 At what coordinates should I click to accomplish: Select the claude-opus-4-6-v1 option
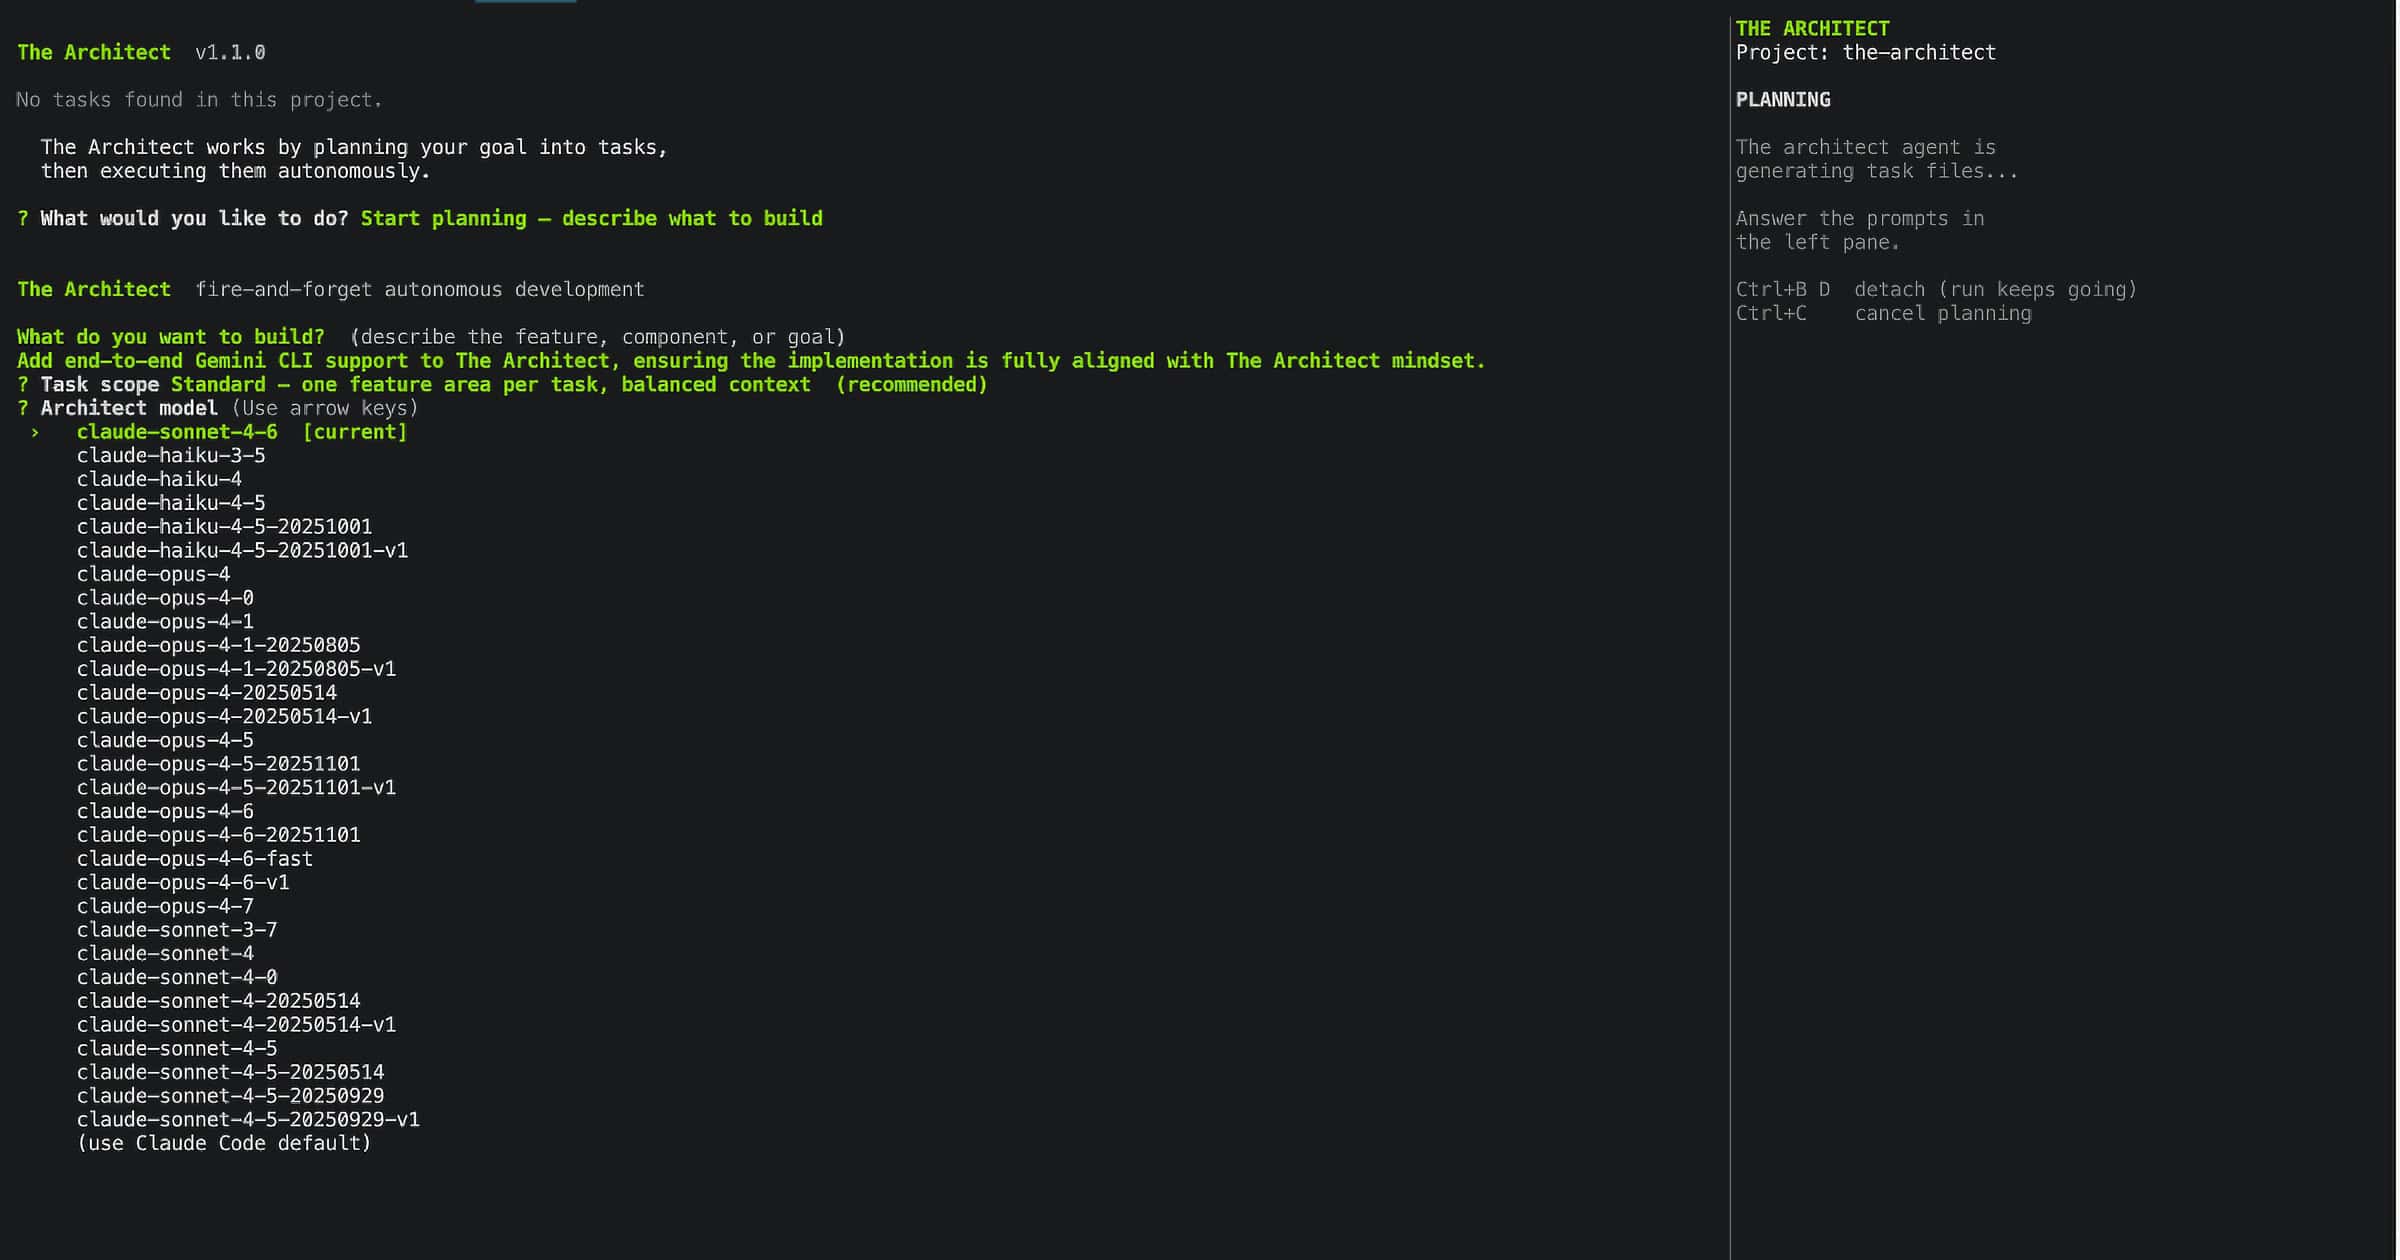tap(183, 883)
